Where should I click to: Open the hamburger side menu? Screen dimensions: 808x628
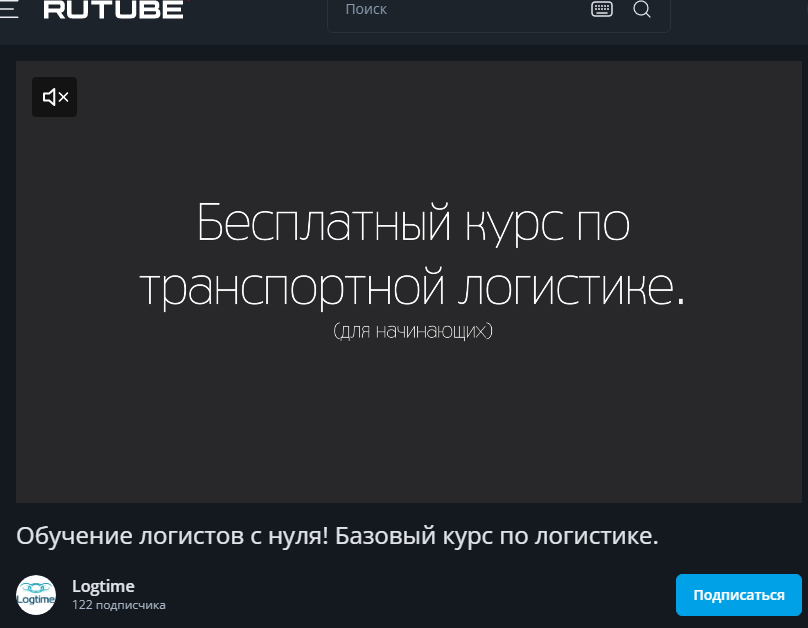pos(8,9)
